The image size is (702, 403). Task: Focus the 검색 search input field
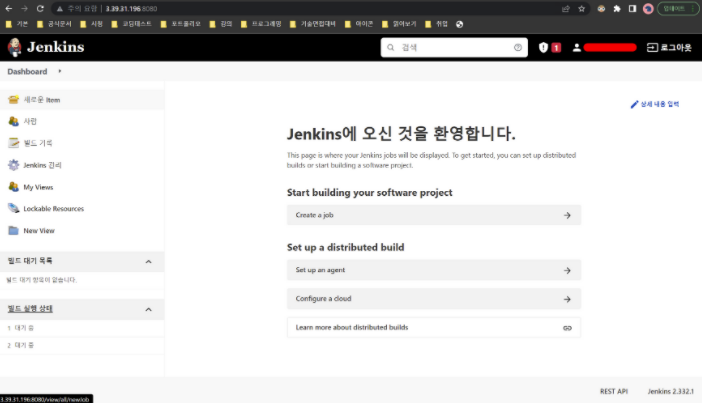click(x=454, y=47)
